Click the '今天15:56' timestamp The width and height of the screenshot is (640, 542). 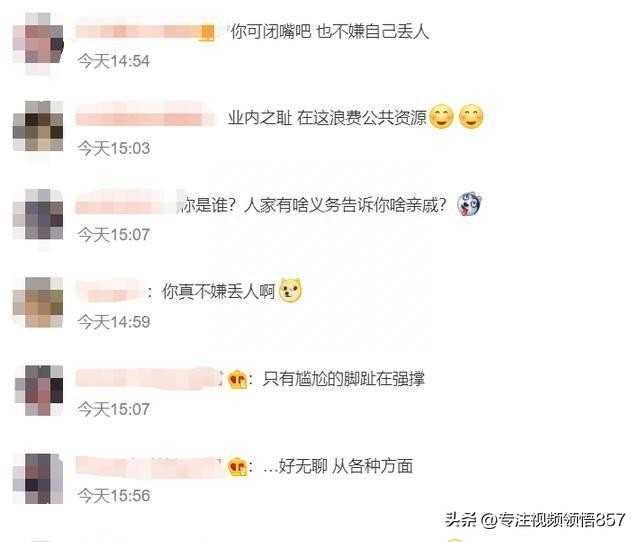[114, 496]
